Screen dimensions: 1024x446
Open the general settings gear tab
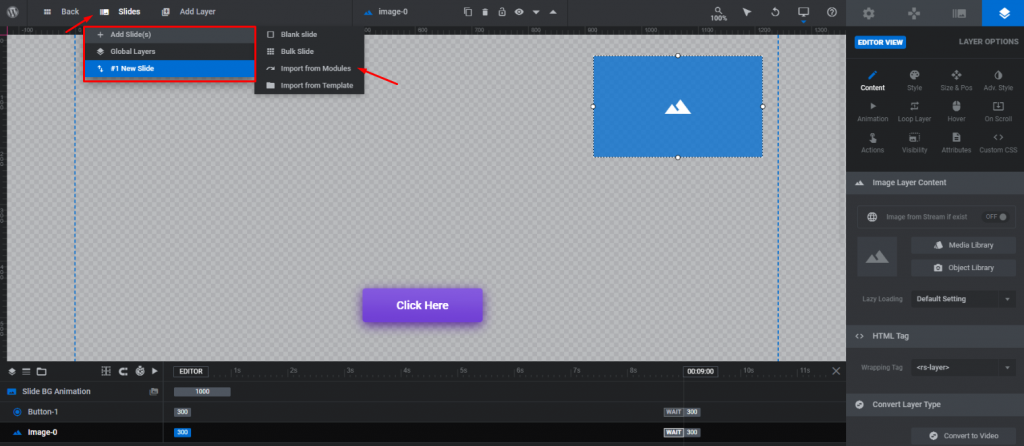pos(869,13)
